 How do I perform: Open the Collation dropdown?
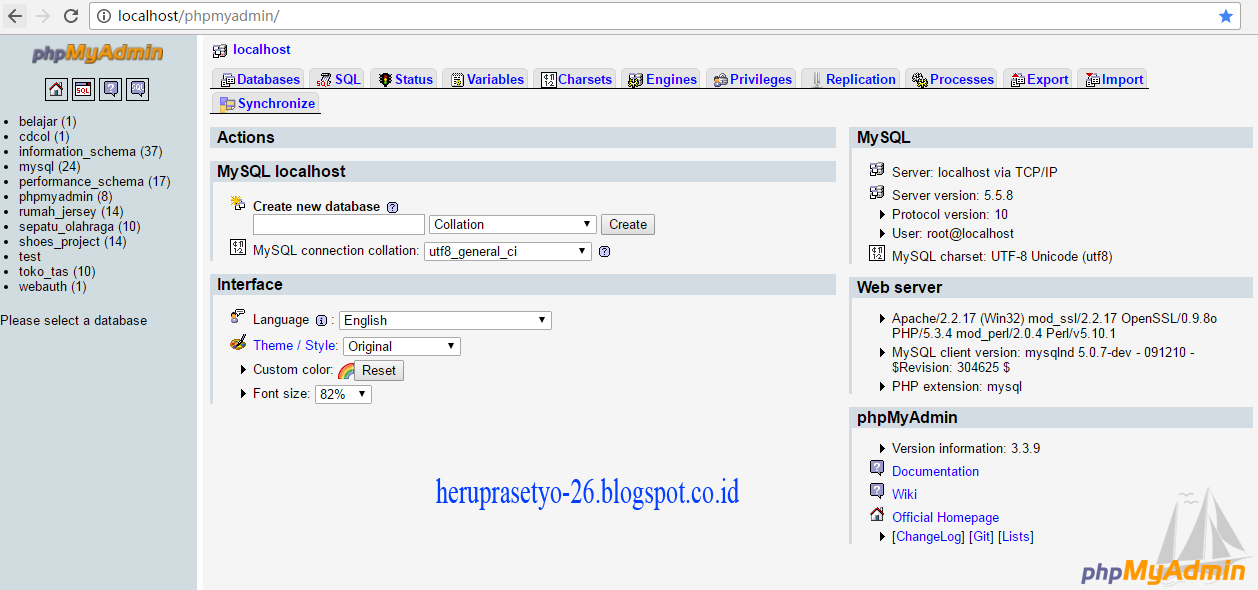pos(512,224)
